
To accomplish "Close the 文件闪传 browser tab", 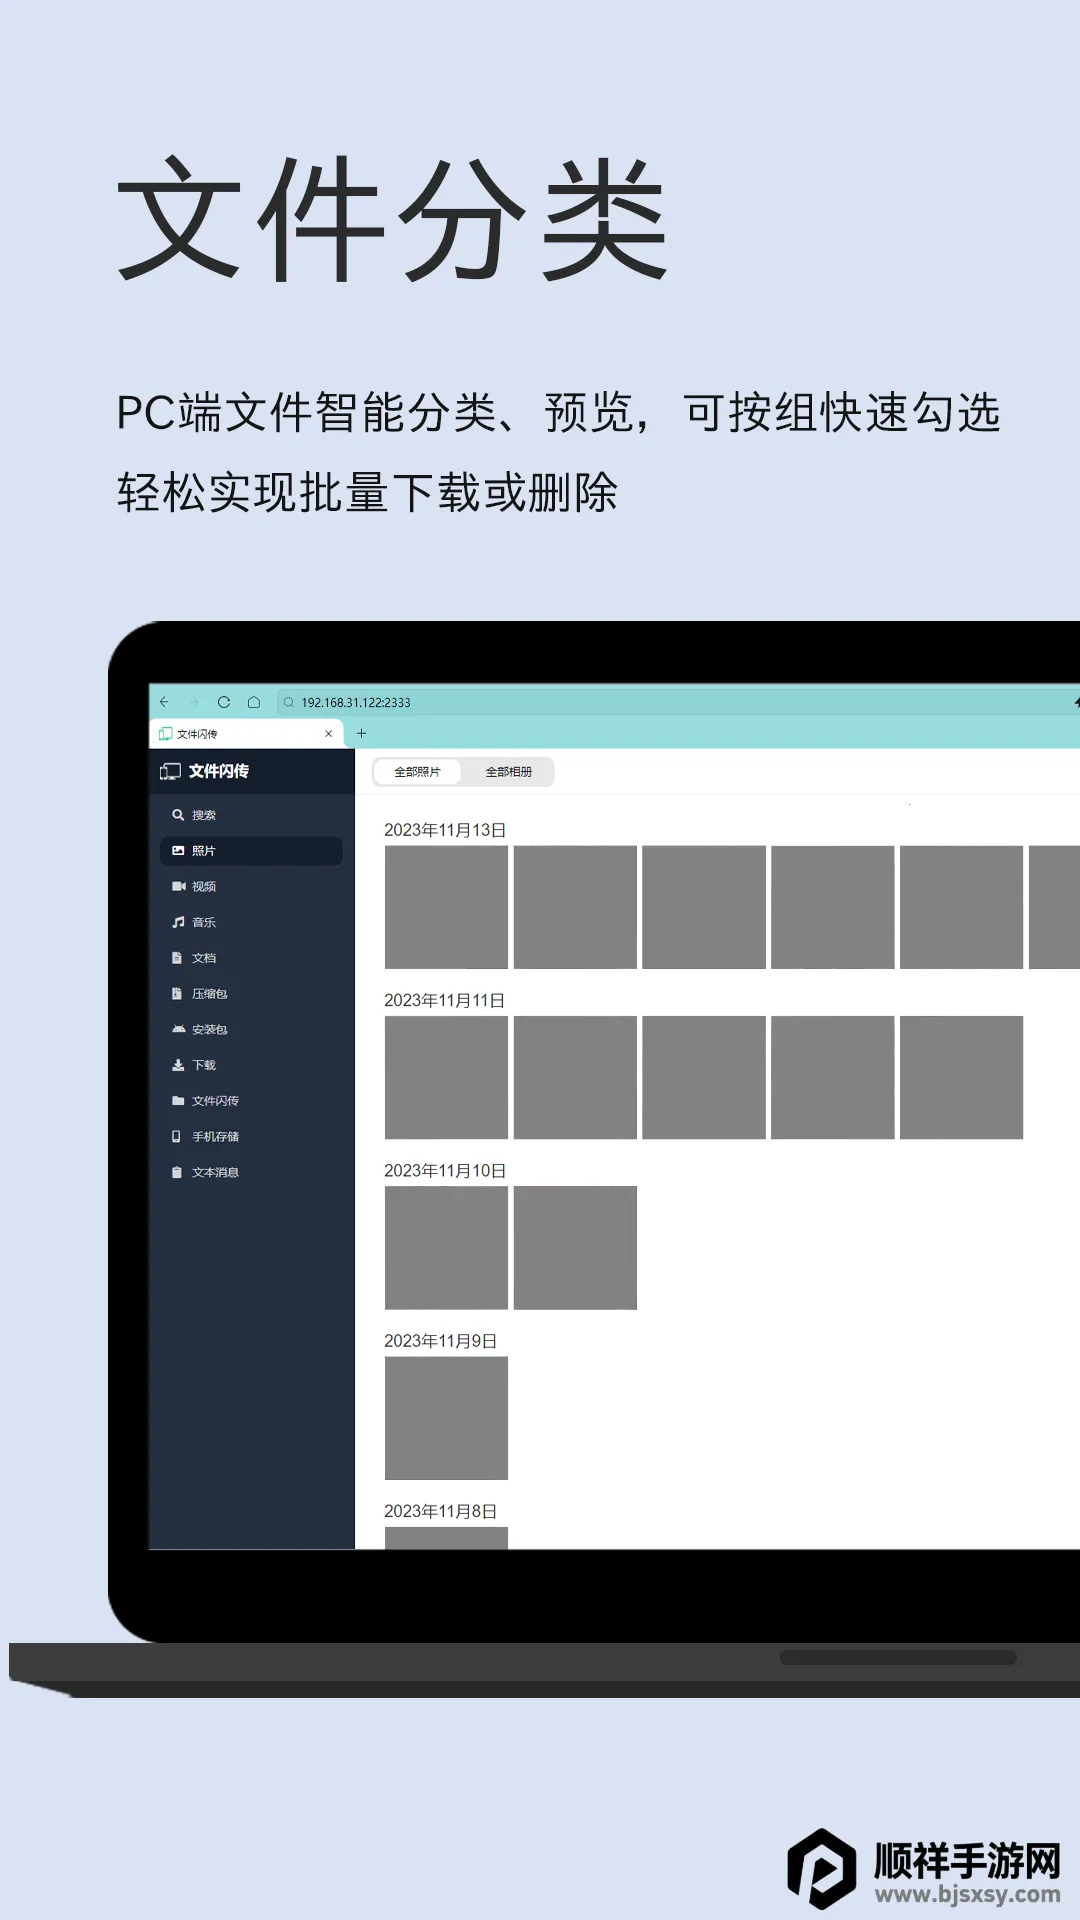I will [328, 734].
